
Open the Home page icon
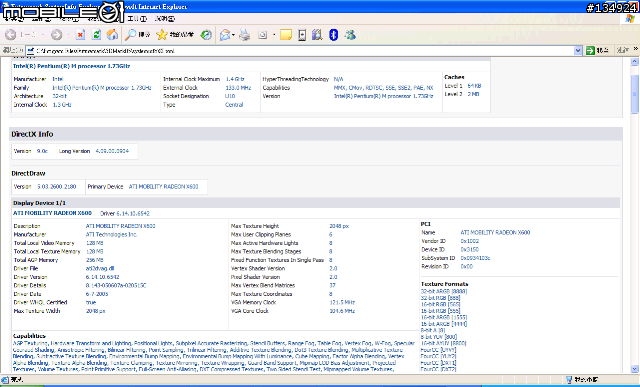tap(112, 35)
